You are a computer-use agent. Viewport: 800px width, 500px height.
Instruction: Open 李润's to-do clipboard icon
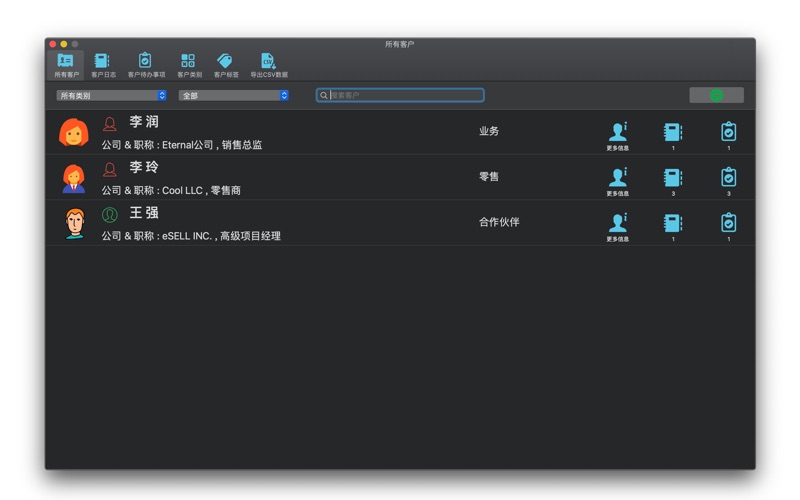coord(728,132)
